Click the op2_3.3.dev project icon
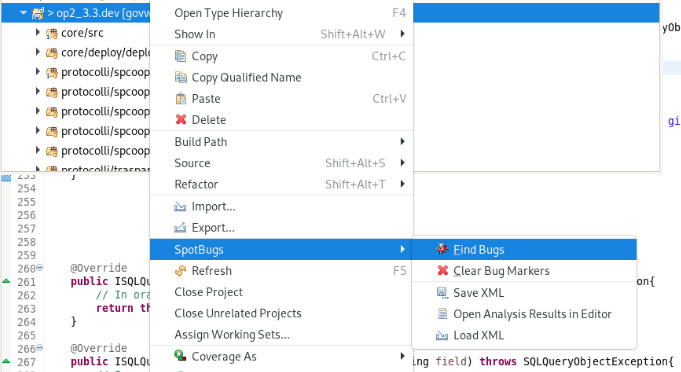This screenshot has width=681, height=372. click(x=38, y=13)
